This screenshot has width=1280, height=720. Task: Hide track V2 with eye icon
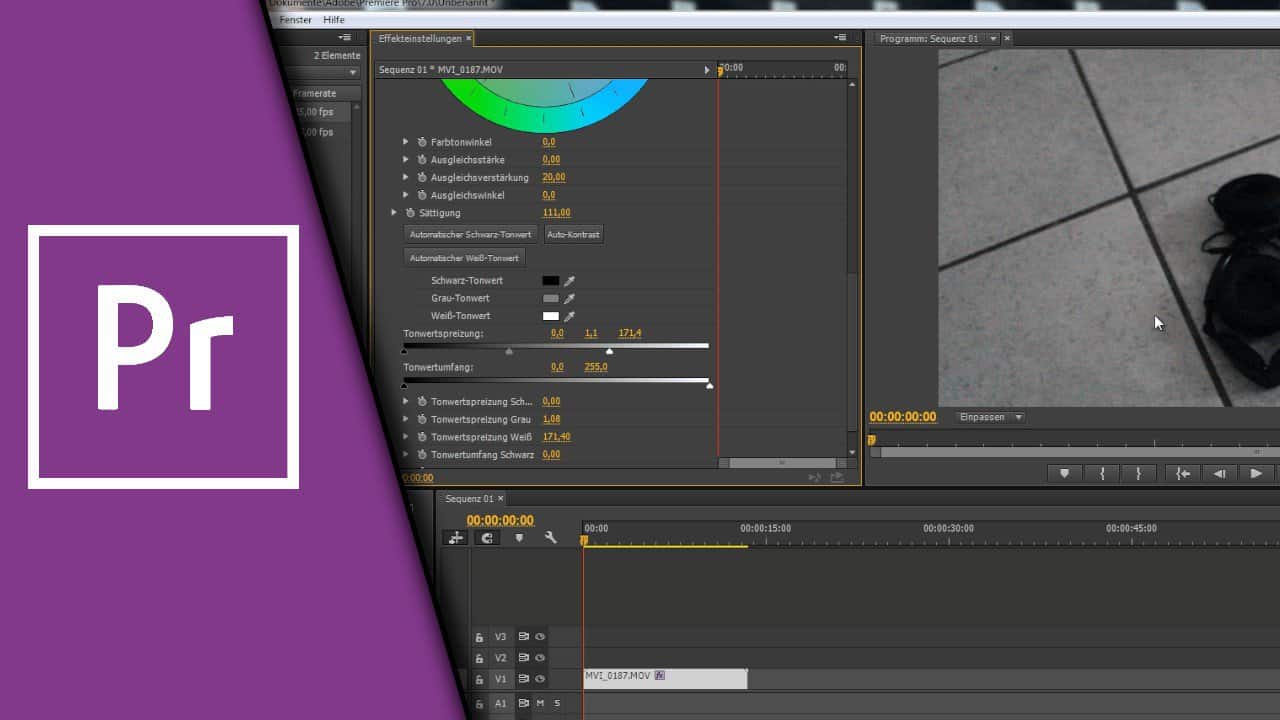[540, 658]
